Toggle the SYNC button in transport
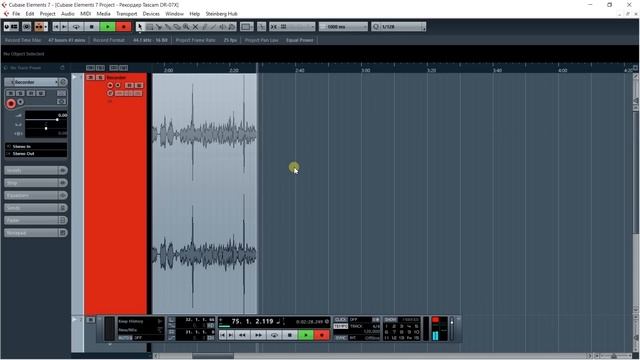The width and height of the screenshot is (640, 360). pyautogui.click(x=340, y=338)
